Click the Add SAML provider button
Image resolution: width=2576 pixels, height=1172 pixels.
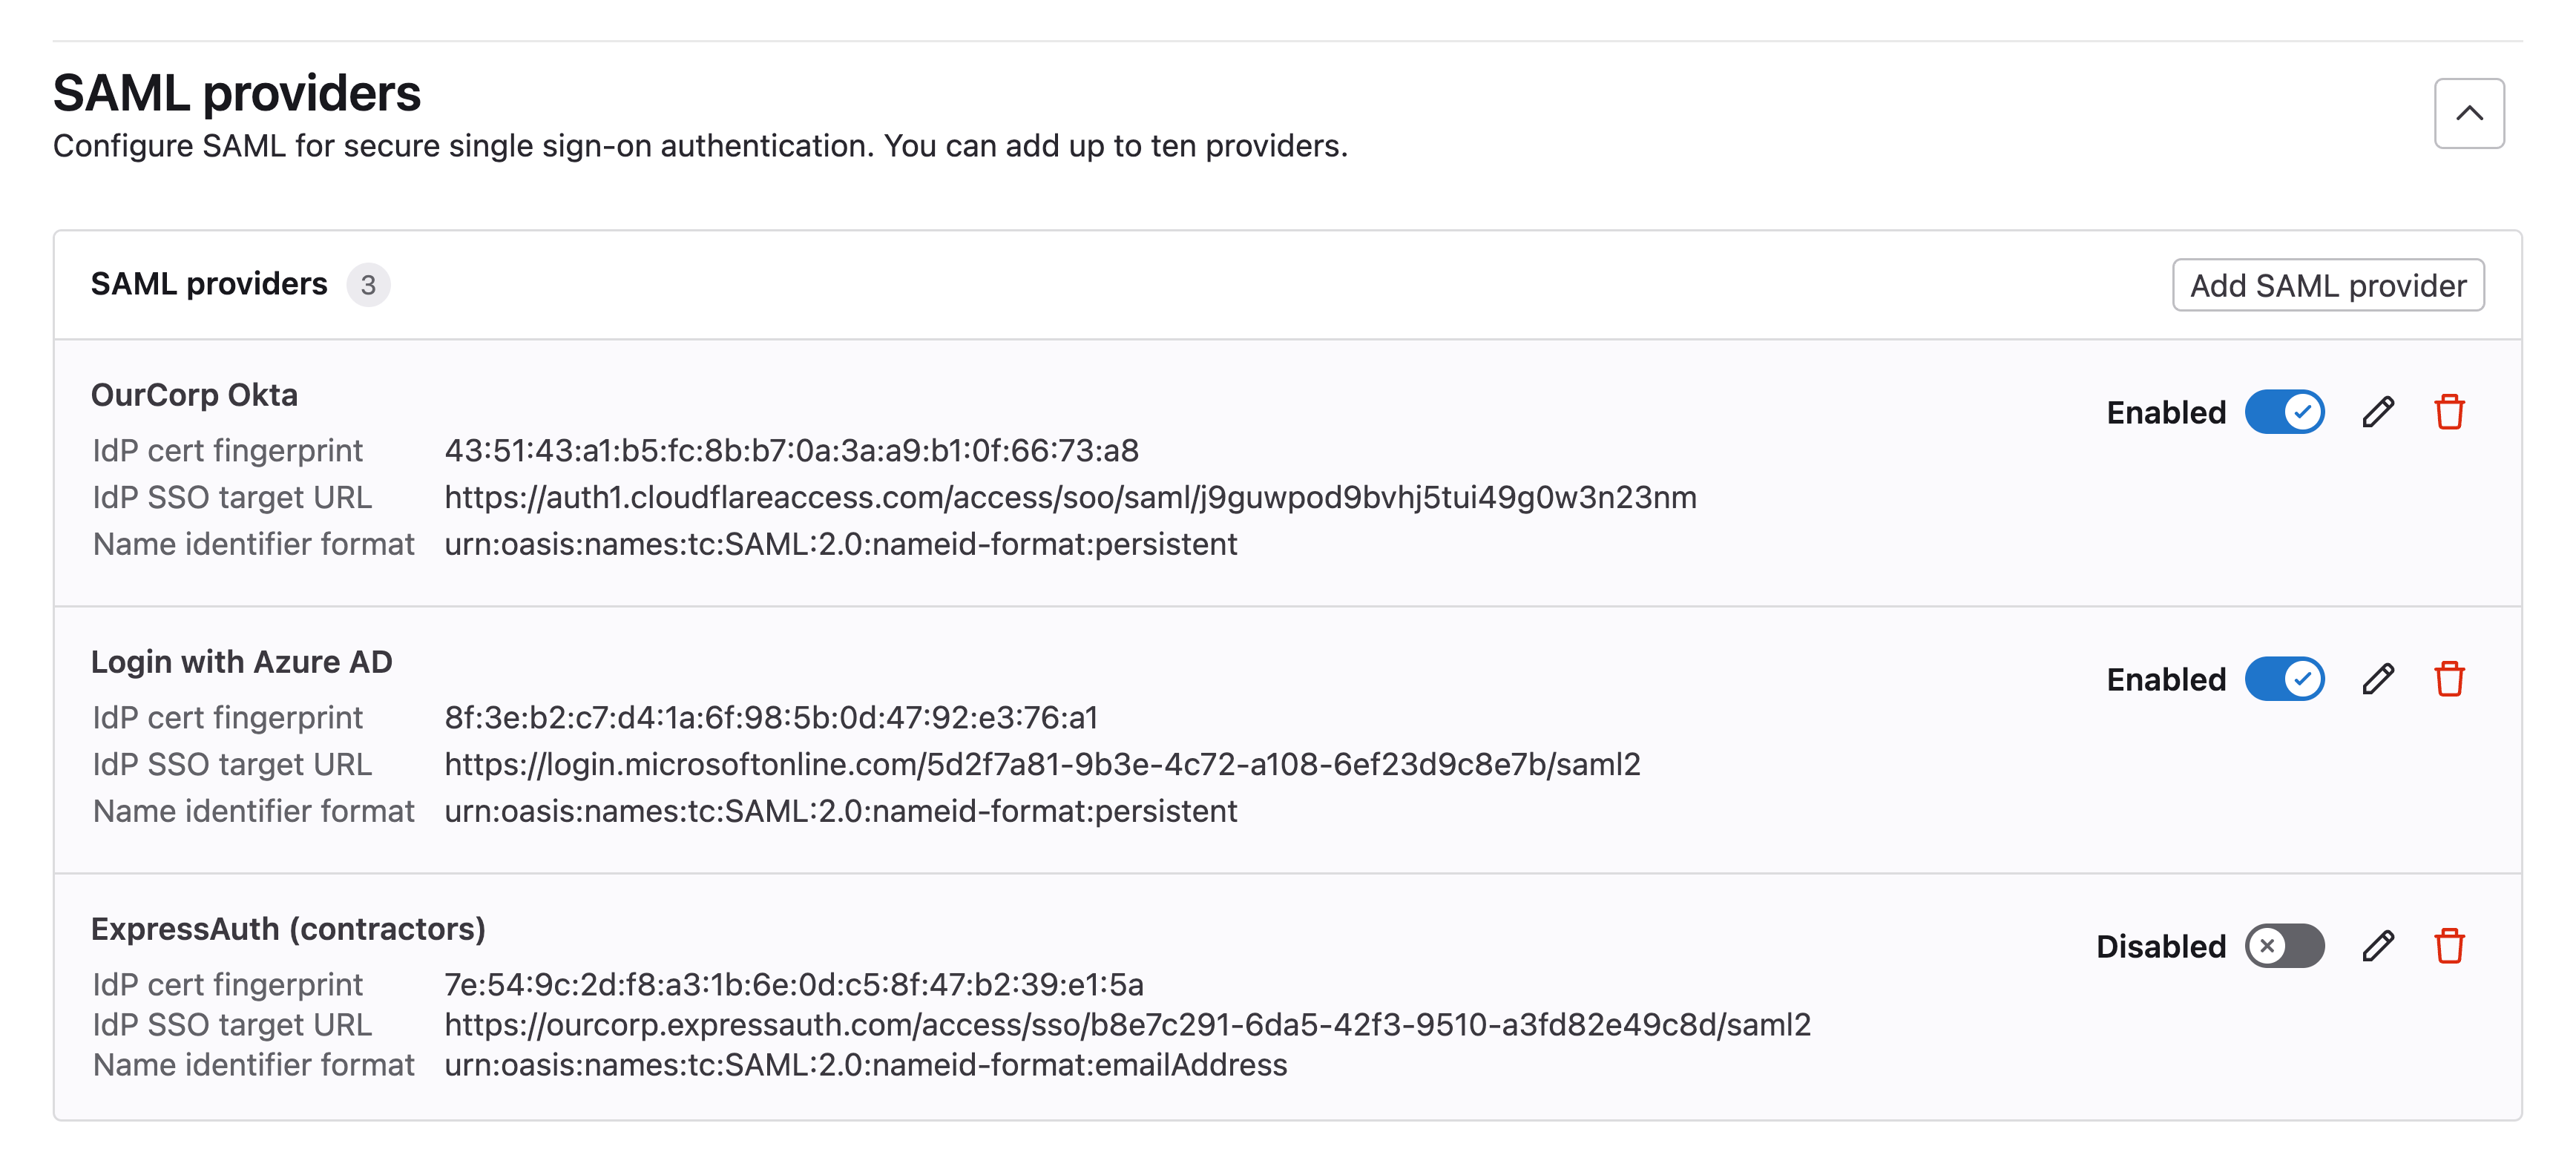pos(2328,286)
